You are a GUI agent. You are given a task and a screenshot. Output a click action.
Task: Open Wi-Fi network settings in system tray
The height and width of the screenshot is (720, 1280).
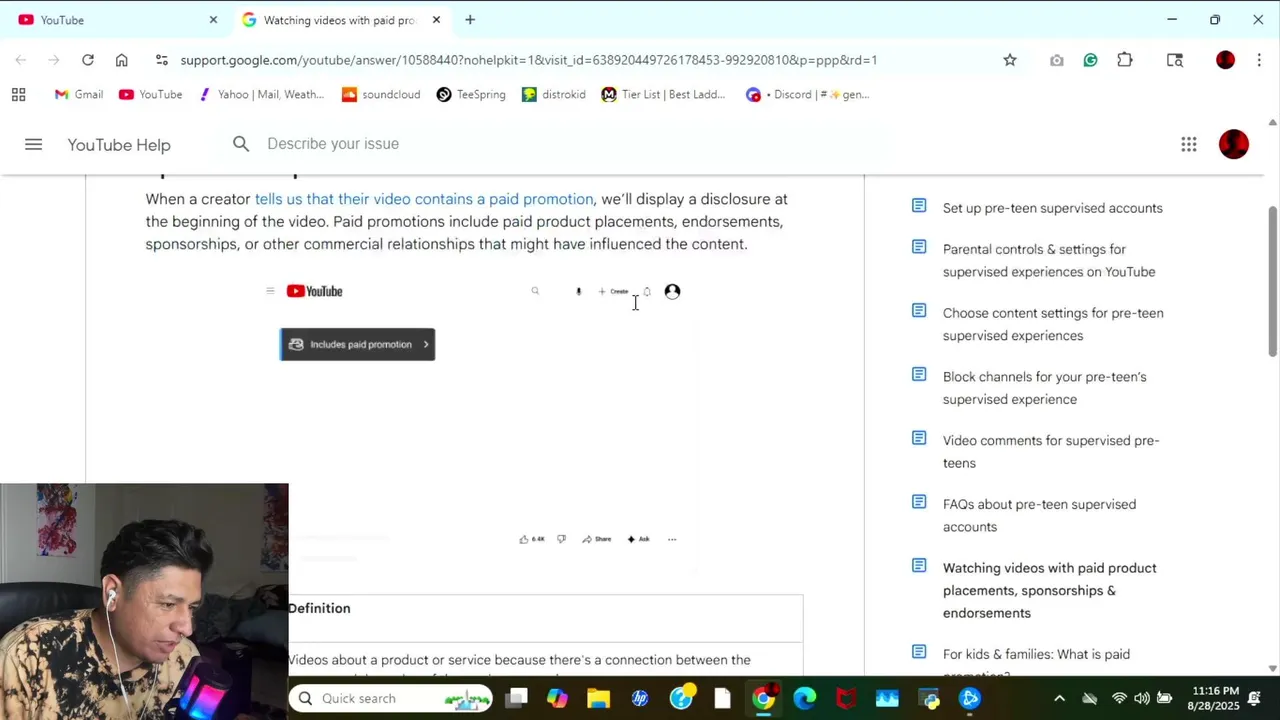coord(1119,698)
